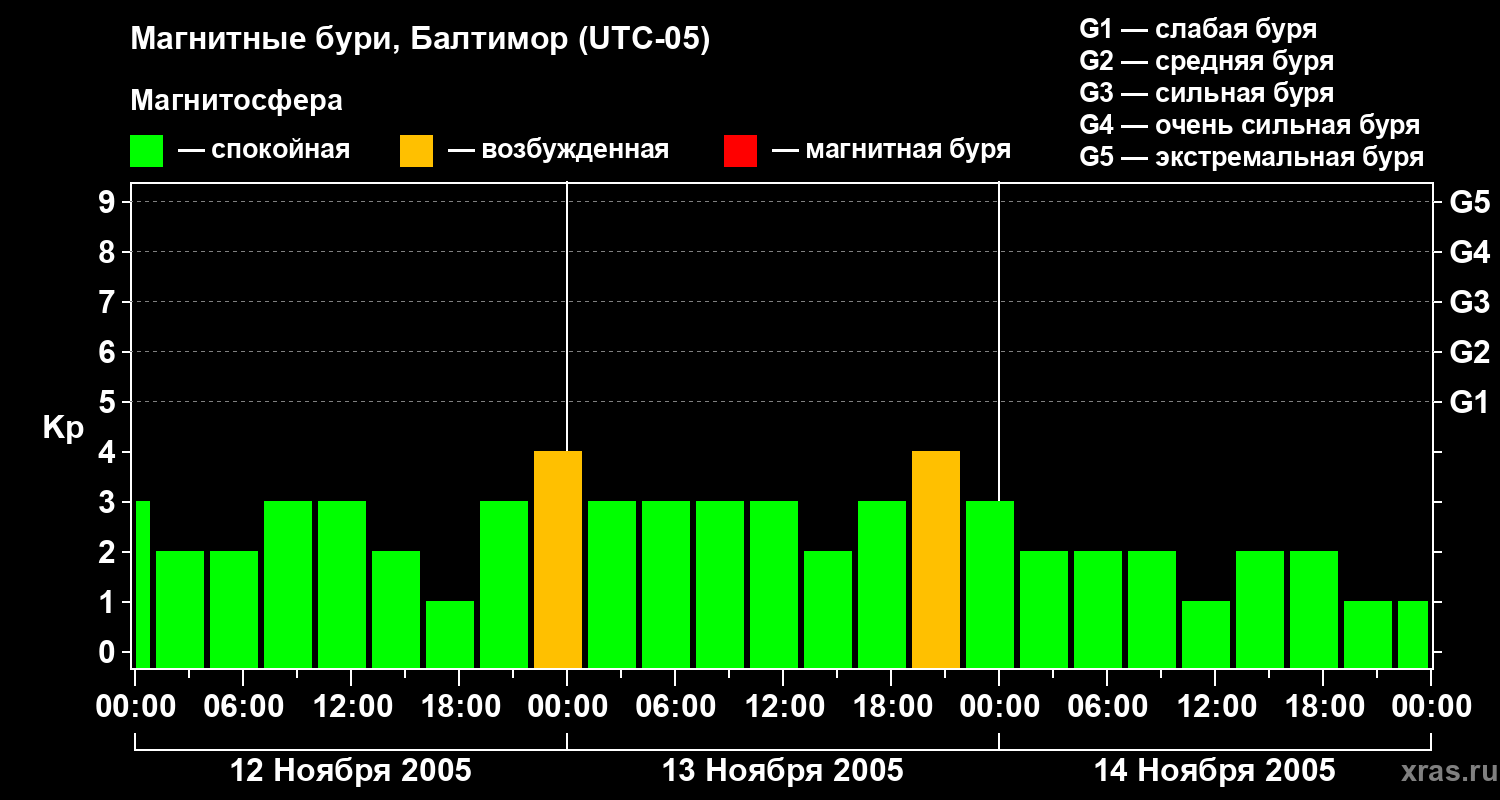Click the G4 tick label on right axis
1500x800 pixels.
[1470, 252]
